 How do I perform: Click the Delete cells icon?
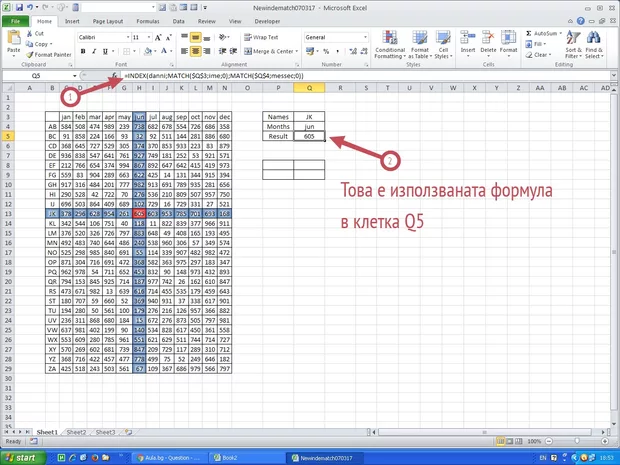click(488, 38)
